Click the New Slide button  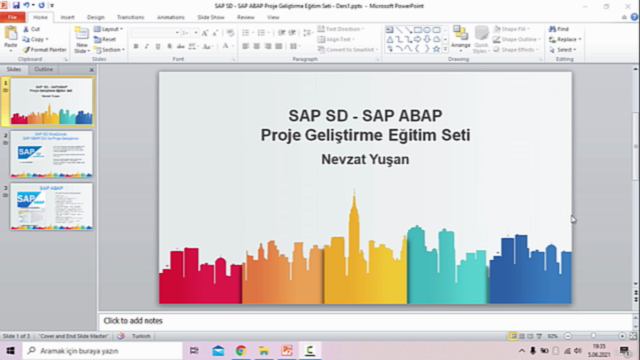click(x=82, y=40)
